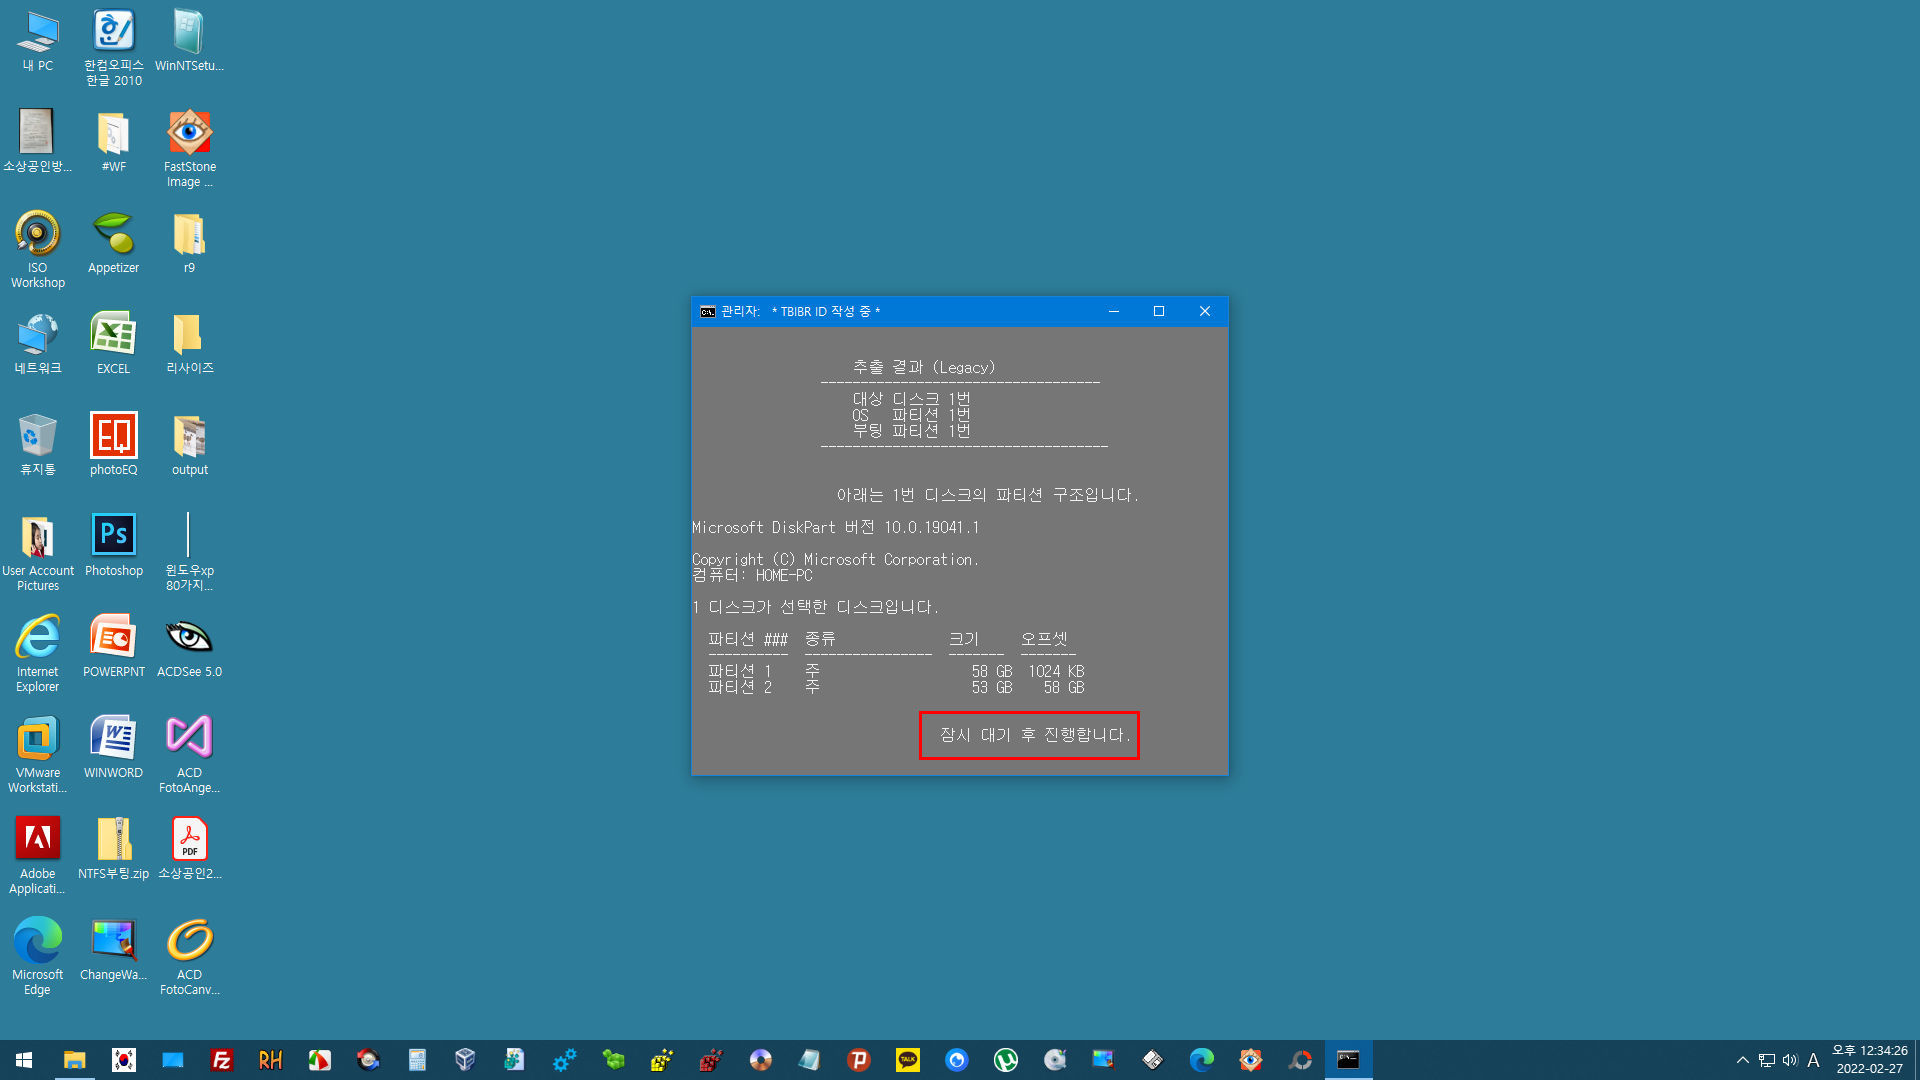
Task: Click the blue gears taskbar icon
Action: point(564,1060)
